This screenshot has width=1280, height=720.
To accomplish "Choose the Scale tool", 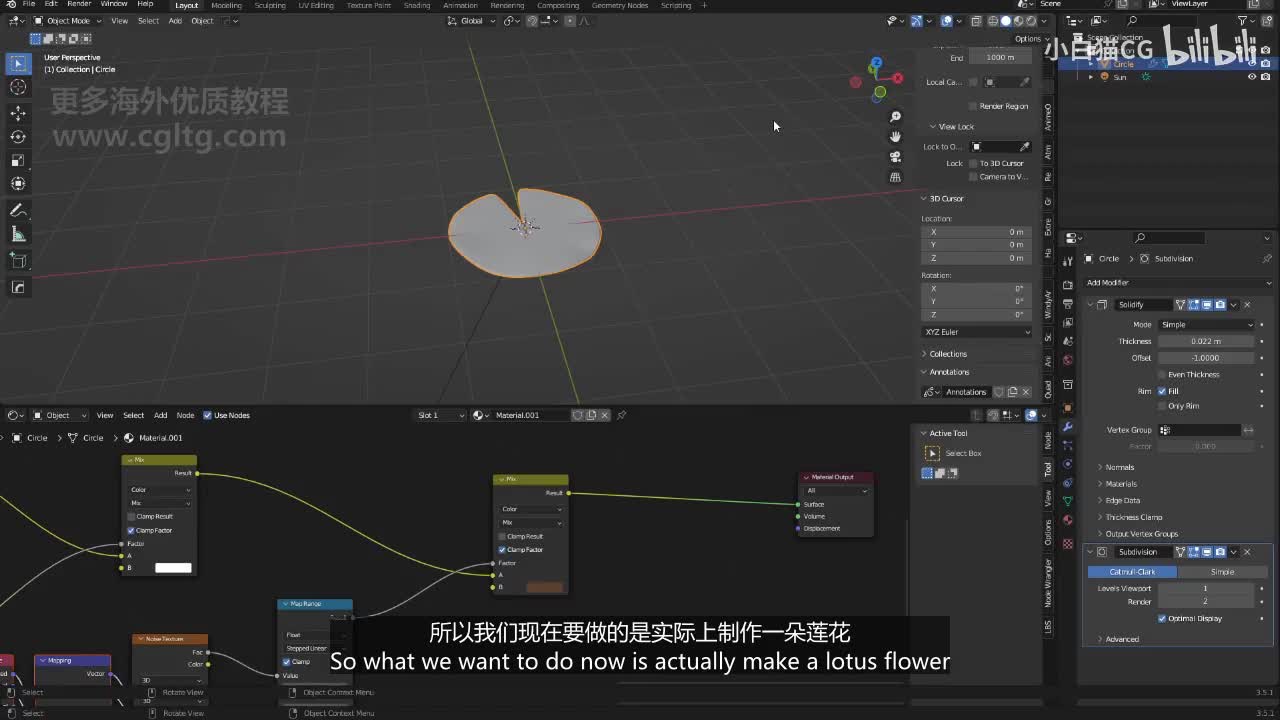I will pos(18,160).
